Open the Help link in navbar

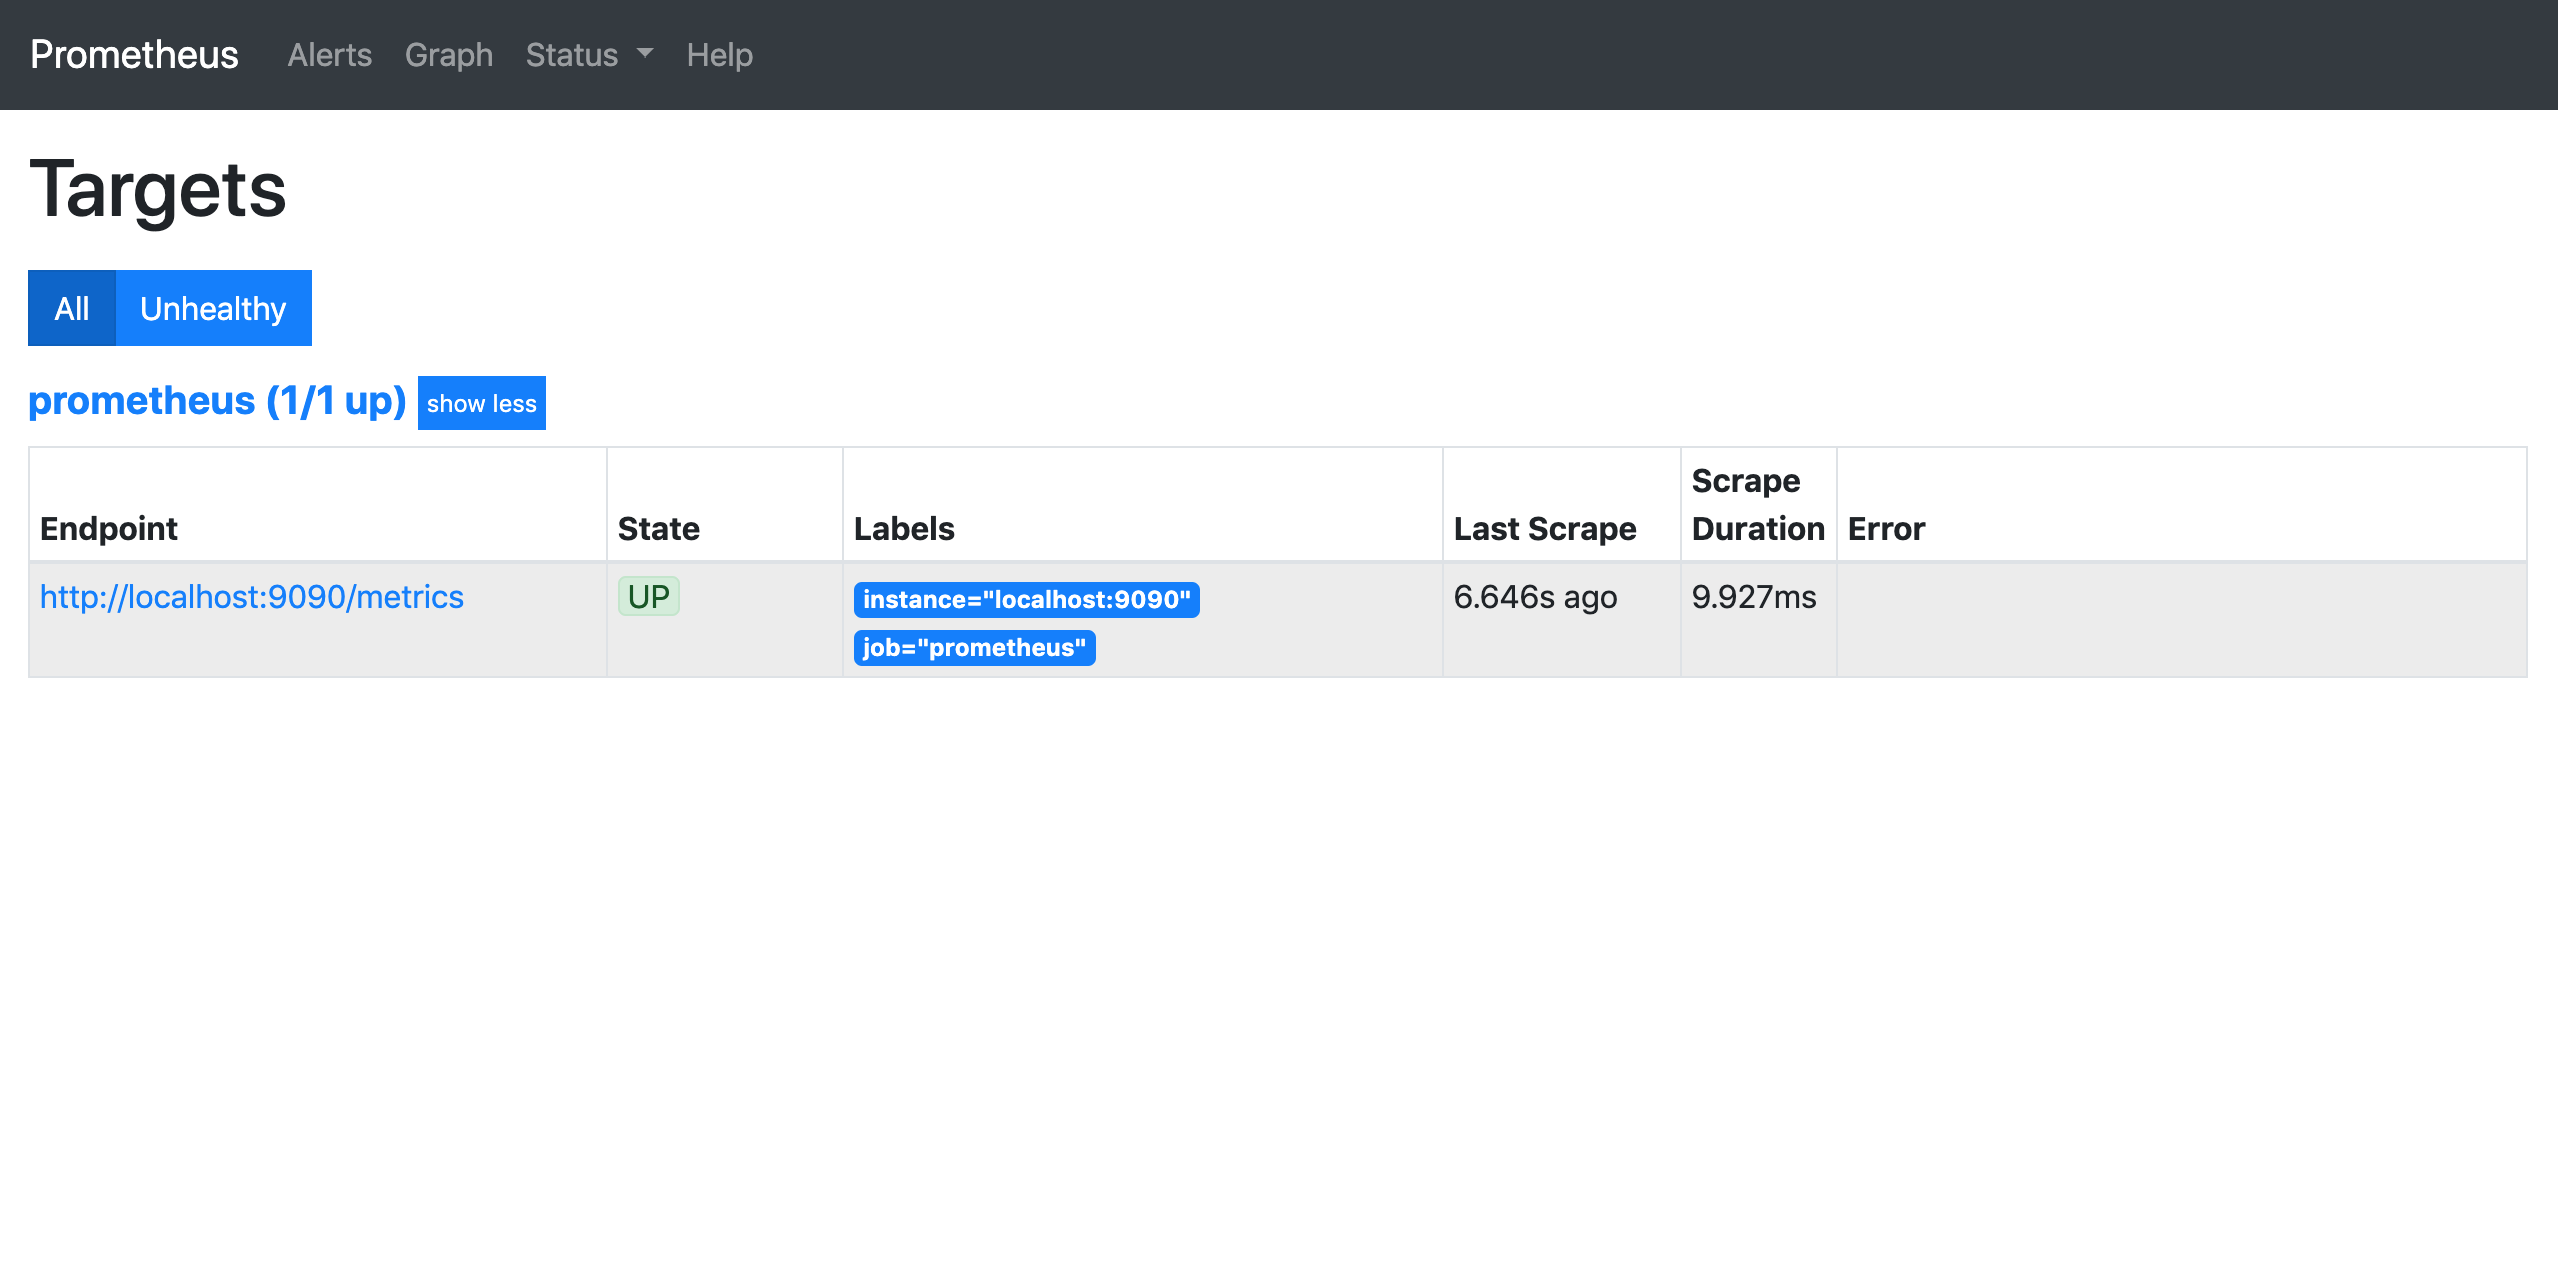(x=719, y=55)
